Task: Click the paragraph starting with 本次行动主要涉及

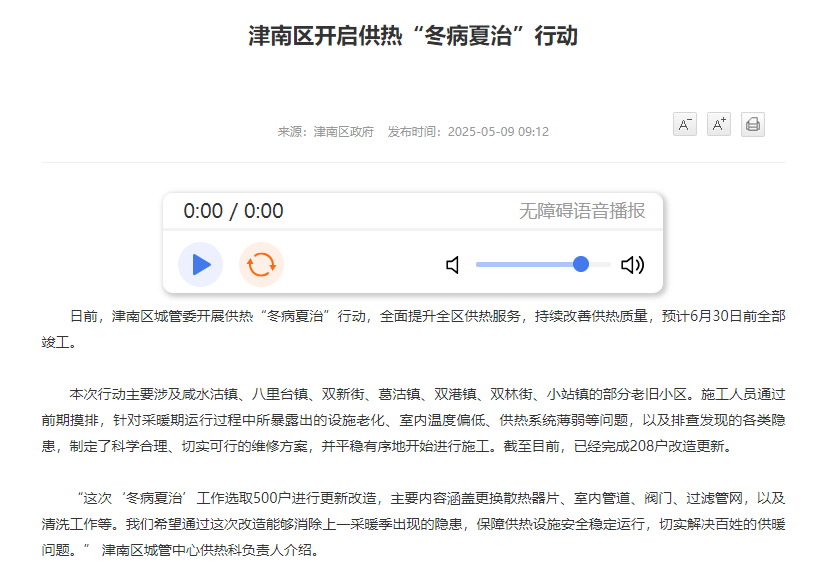Action: pyautogui.click(x=413, y=420)
